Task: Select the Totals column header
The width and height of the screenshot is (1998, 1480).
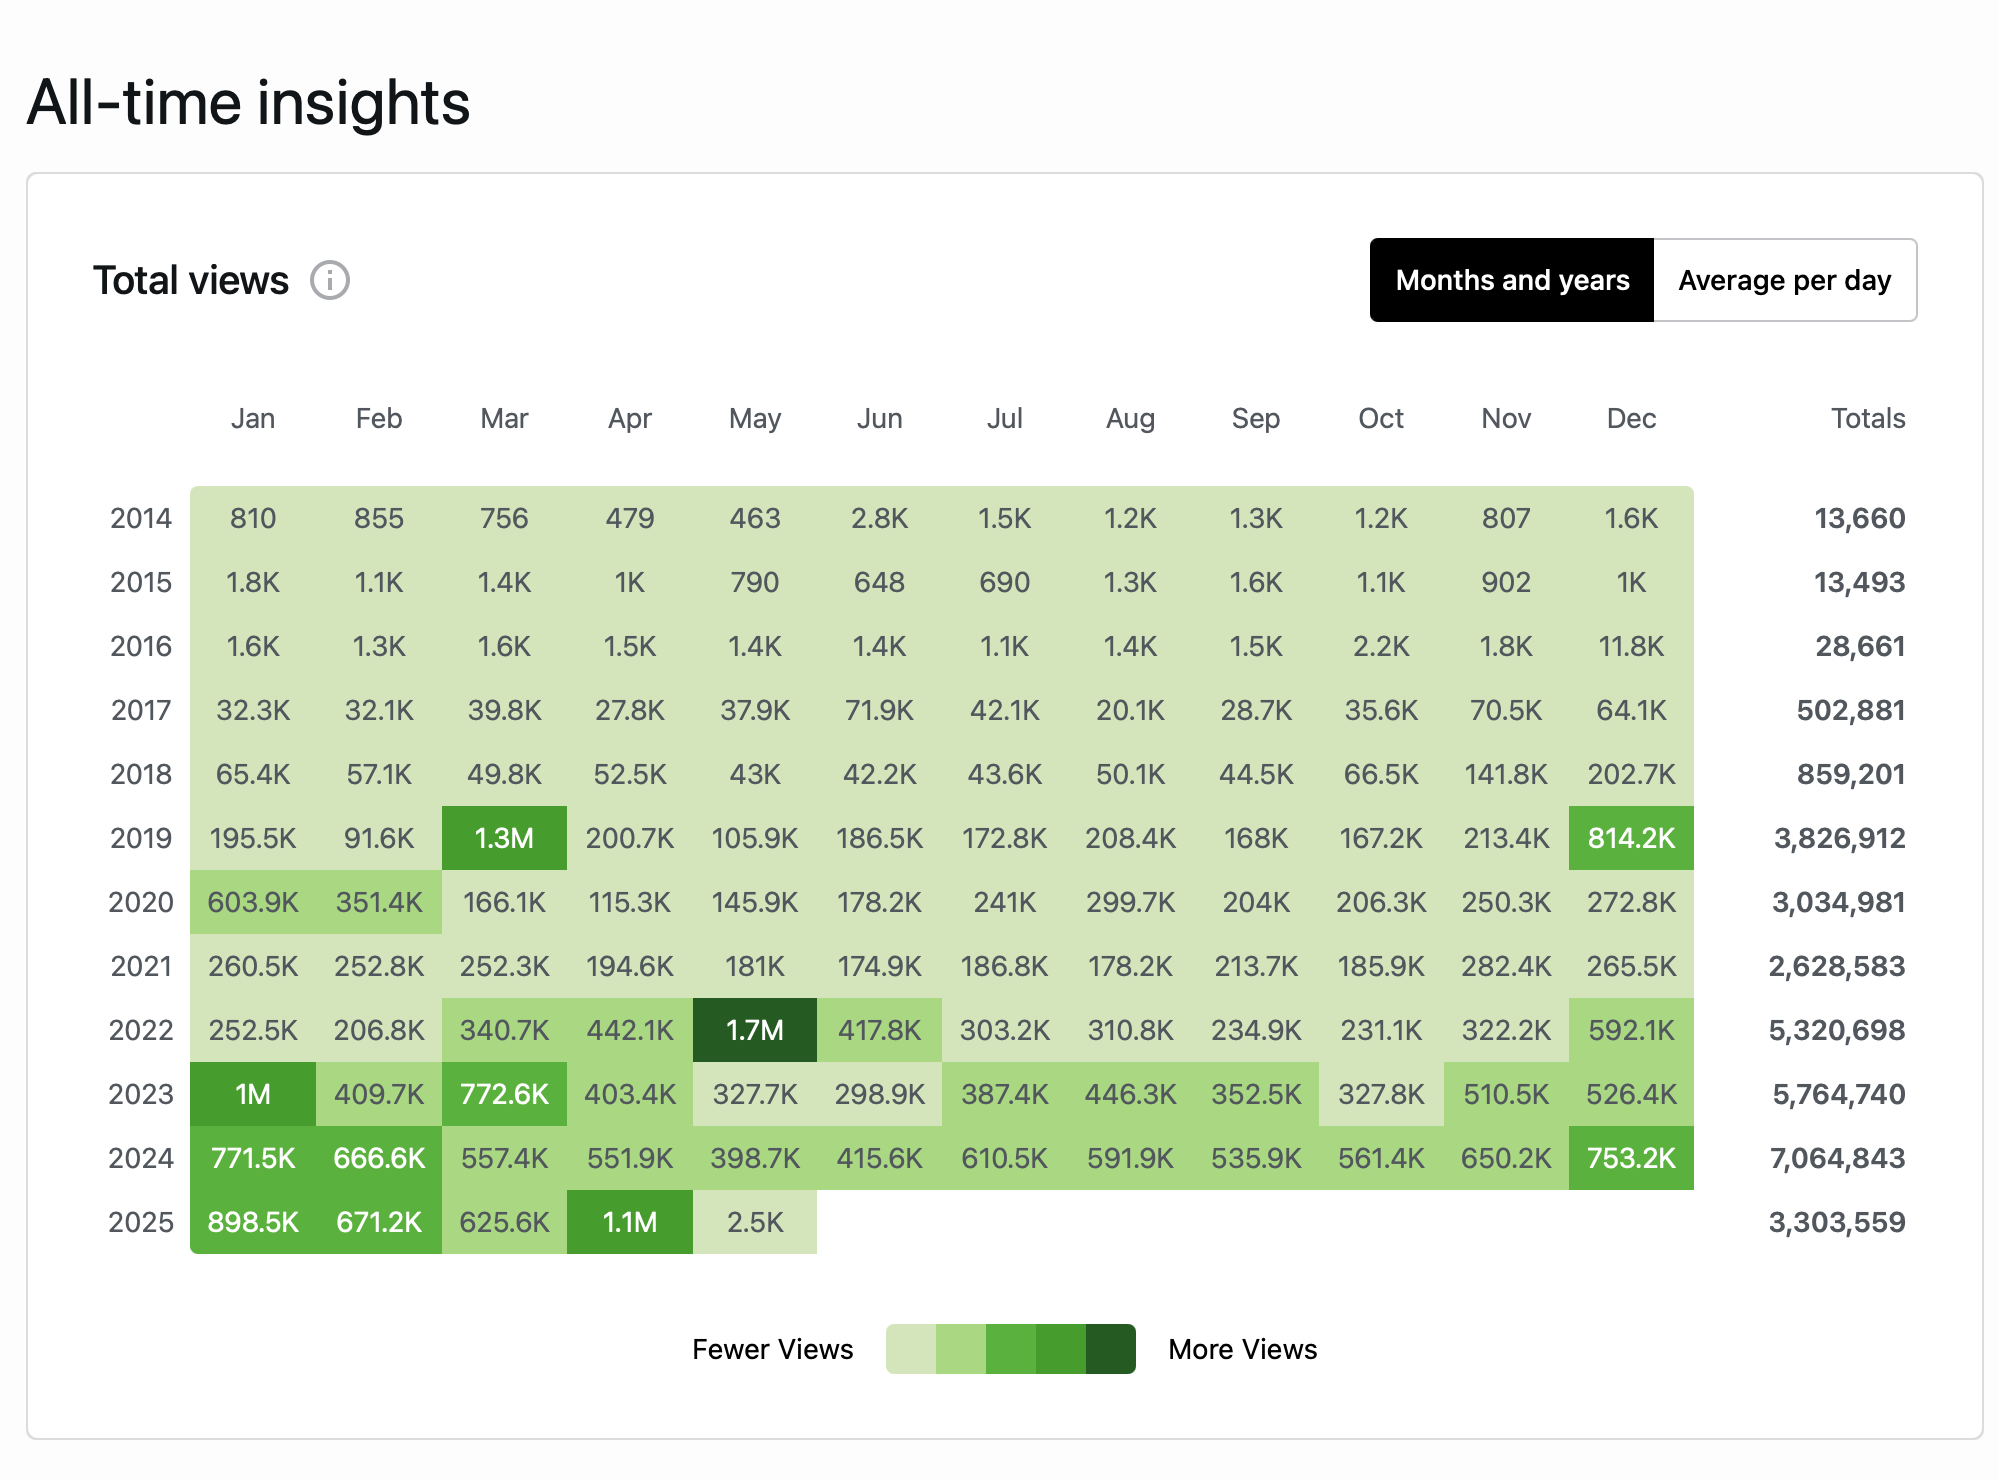Action: [x=1868, y=418]
